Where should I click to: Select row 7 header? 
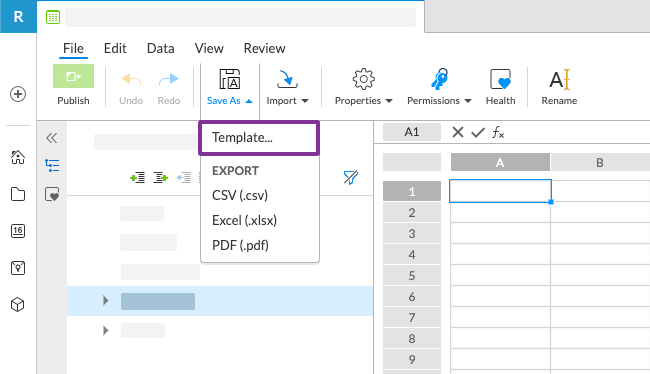point(412,318)
